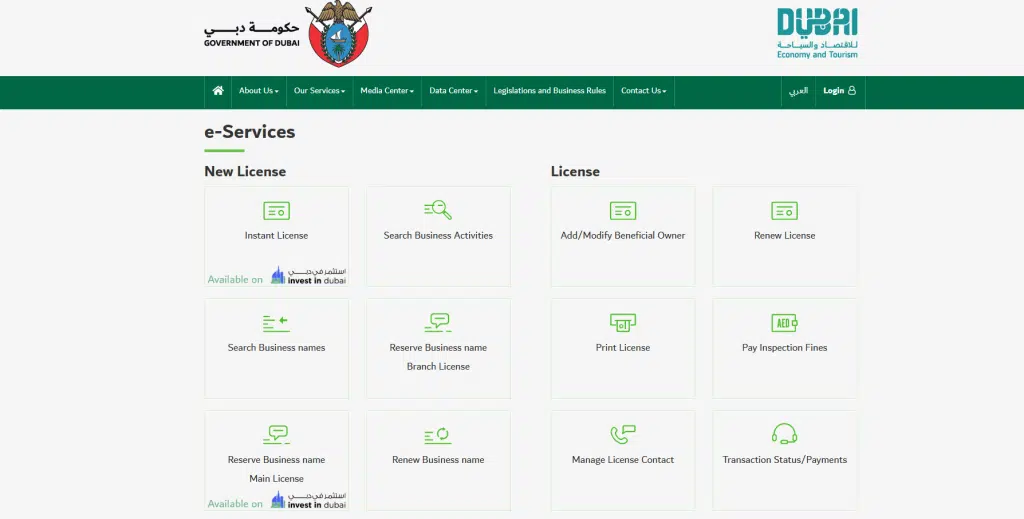Click the Reserve Business name Branch License icon

438,322
